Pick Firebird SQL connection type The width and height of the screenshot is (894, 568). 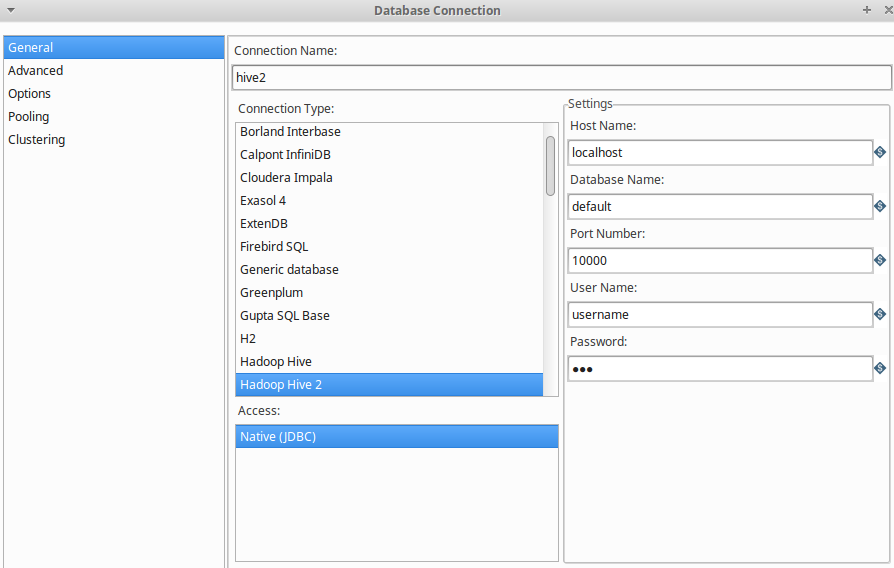tap(389, 246)
